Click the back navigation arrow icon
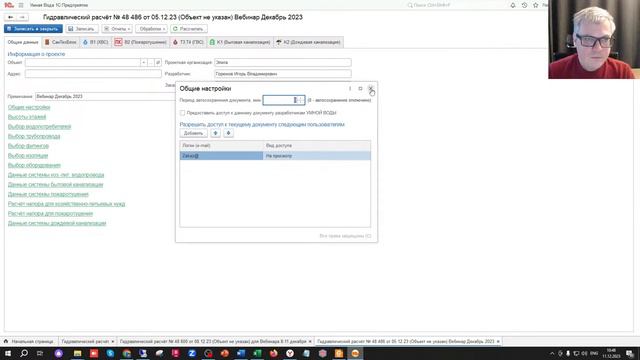This screenshot has width=640, height=360. point(11,17)
